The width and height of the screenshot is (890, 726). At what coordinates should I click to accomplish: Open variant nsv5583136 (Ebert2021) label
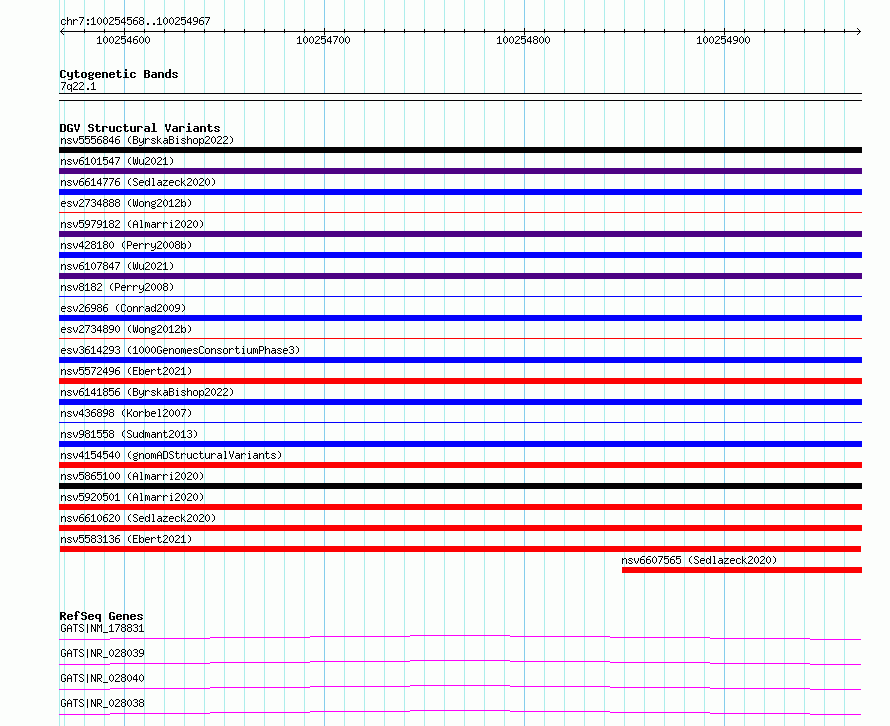pyautogui.click(x=126, y=539)
